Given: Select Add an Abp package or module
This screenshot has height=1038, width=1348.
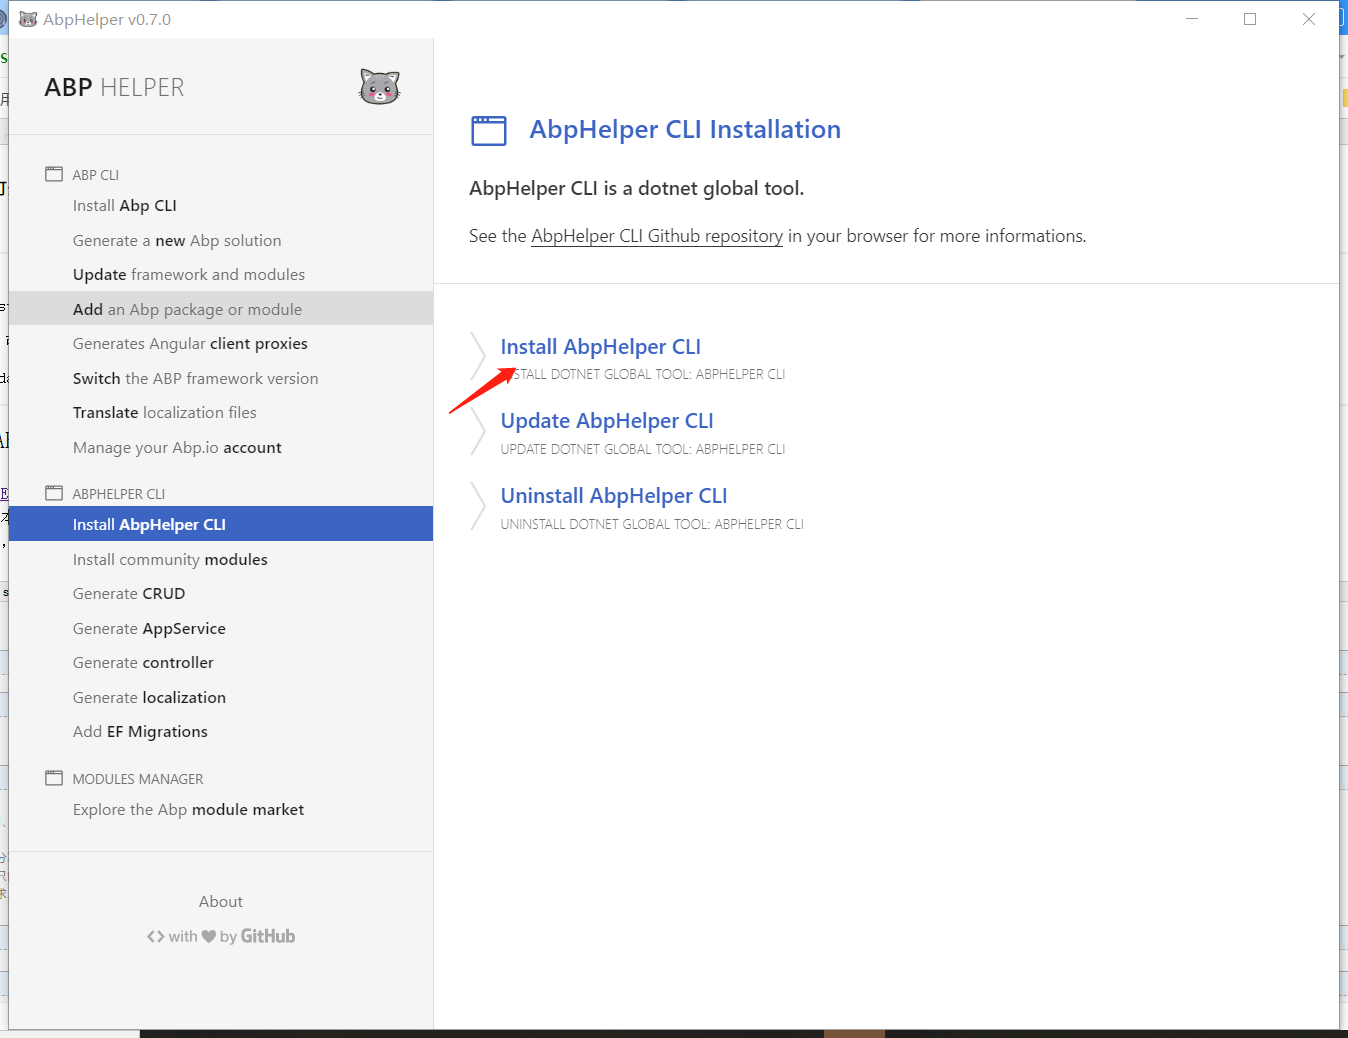Looking at the screenshot, I should tap(221, 309).
